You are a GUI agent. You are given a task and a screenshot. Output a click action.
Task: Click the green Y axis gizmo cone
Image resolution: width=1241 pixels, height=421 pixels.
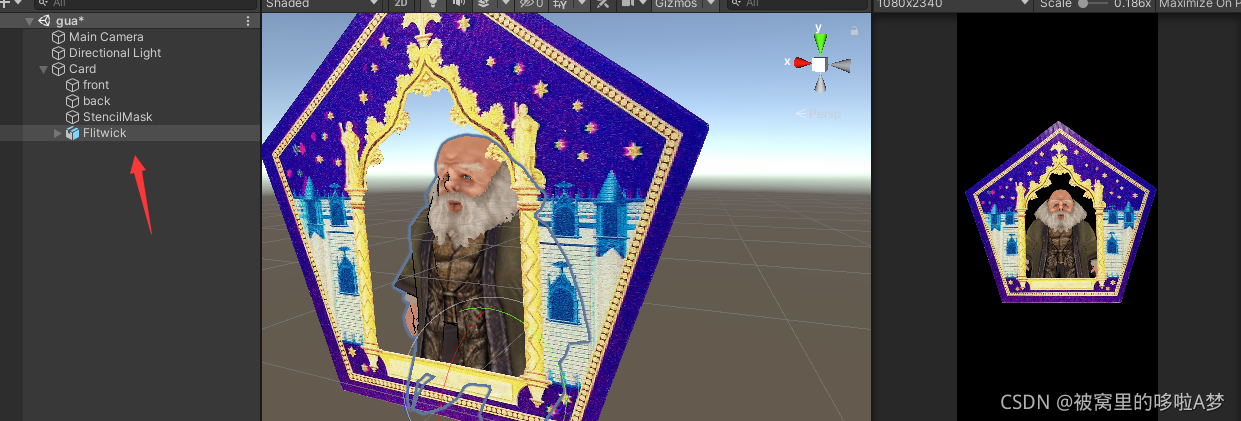[820, 42]
